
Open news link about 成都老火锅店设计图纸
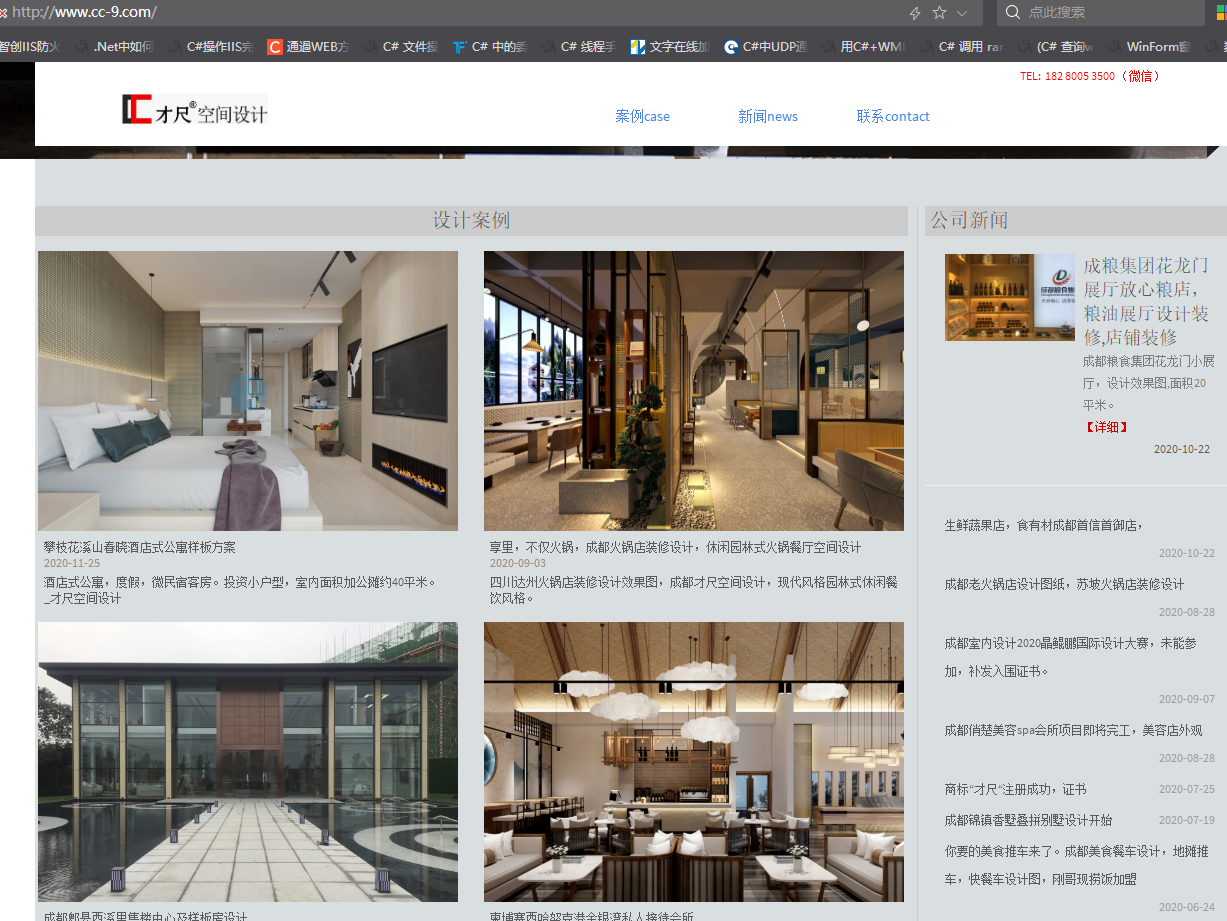(1063, 584)
